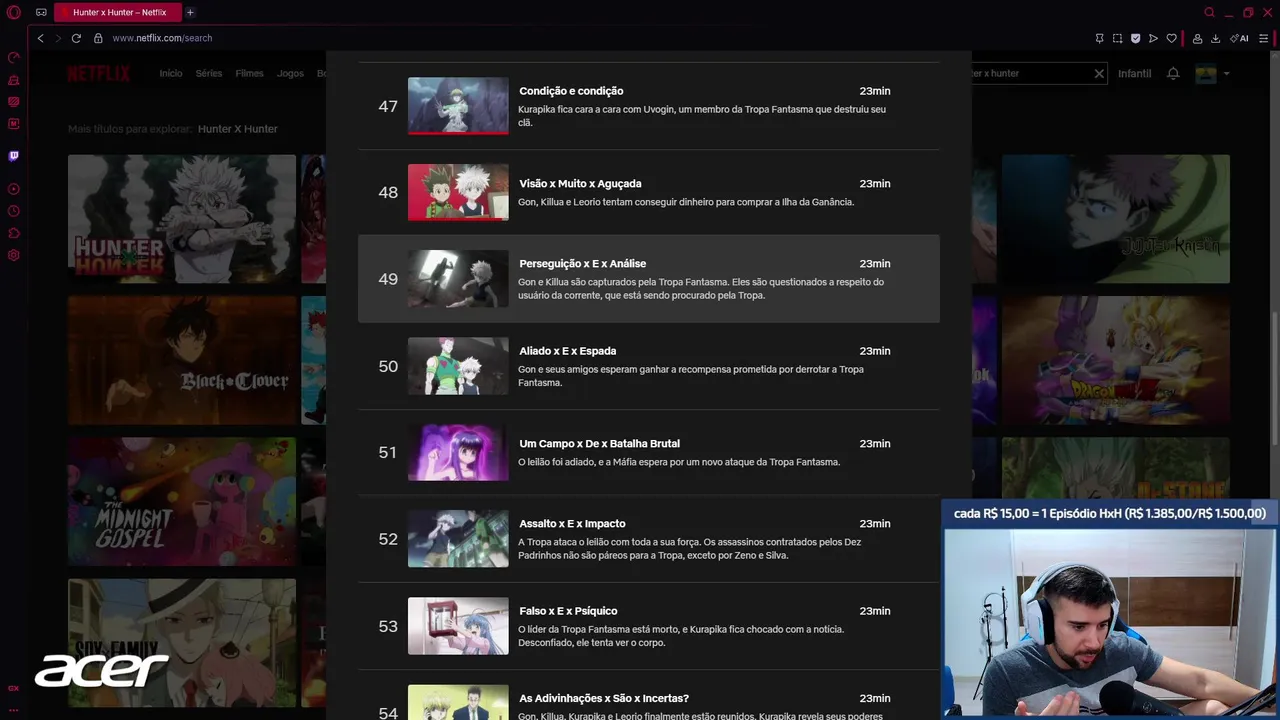Play episode 52 Assalto x E x Impacto thumbnail
1280x720 pixels.
point(458,539)
